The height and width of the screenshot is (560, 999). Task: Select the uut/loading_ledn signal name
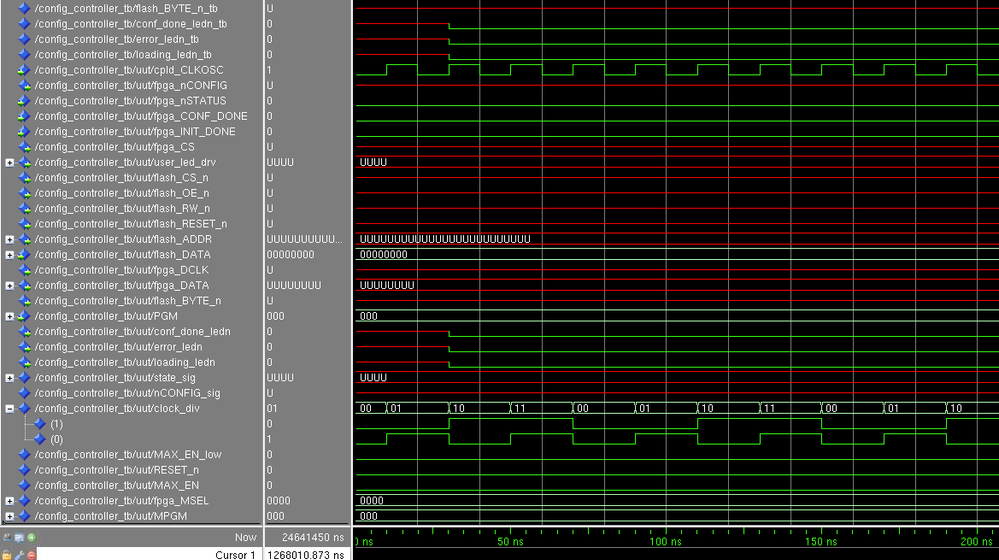pyautogui.click(x=125, y=363)
